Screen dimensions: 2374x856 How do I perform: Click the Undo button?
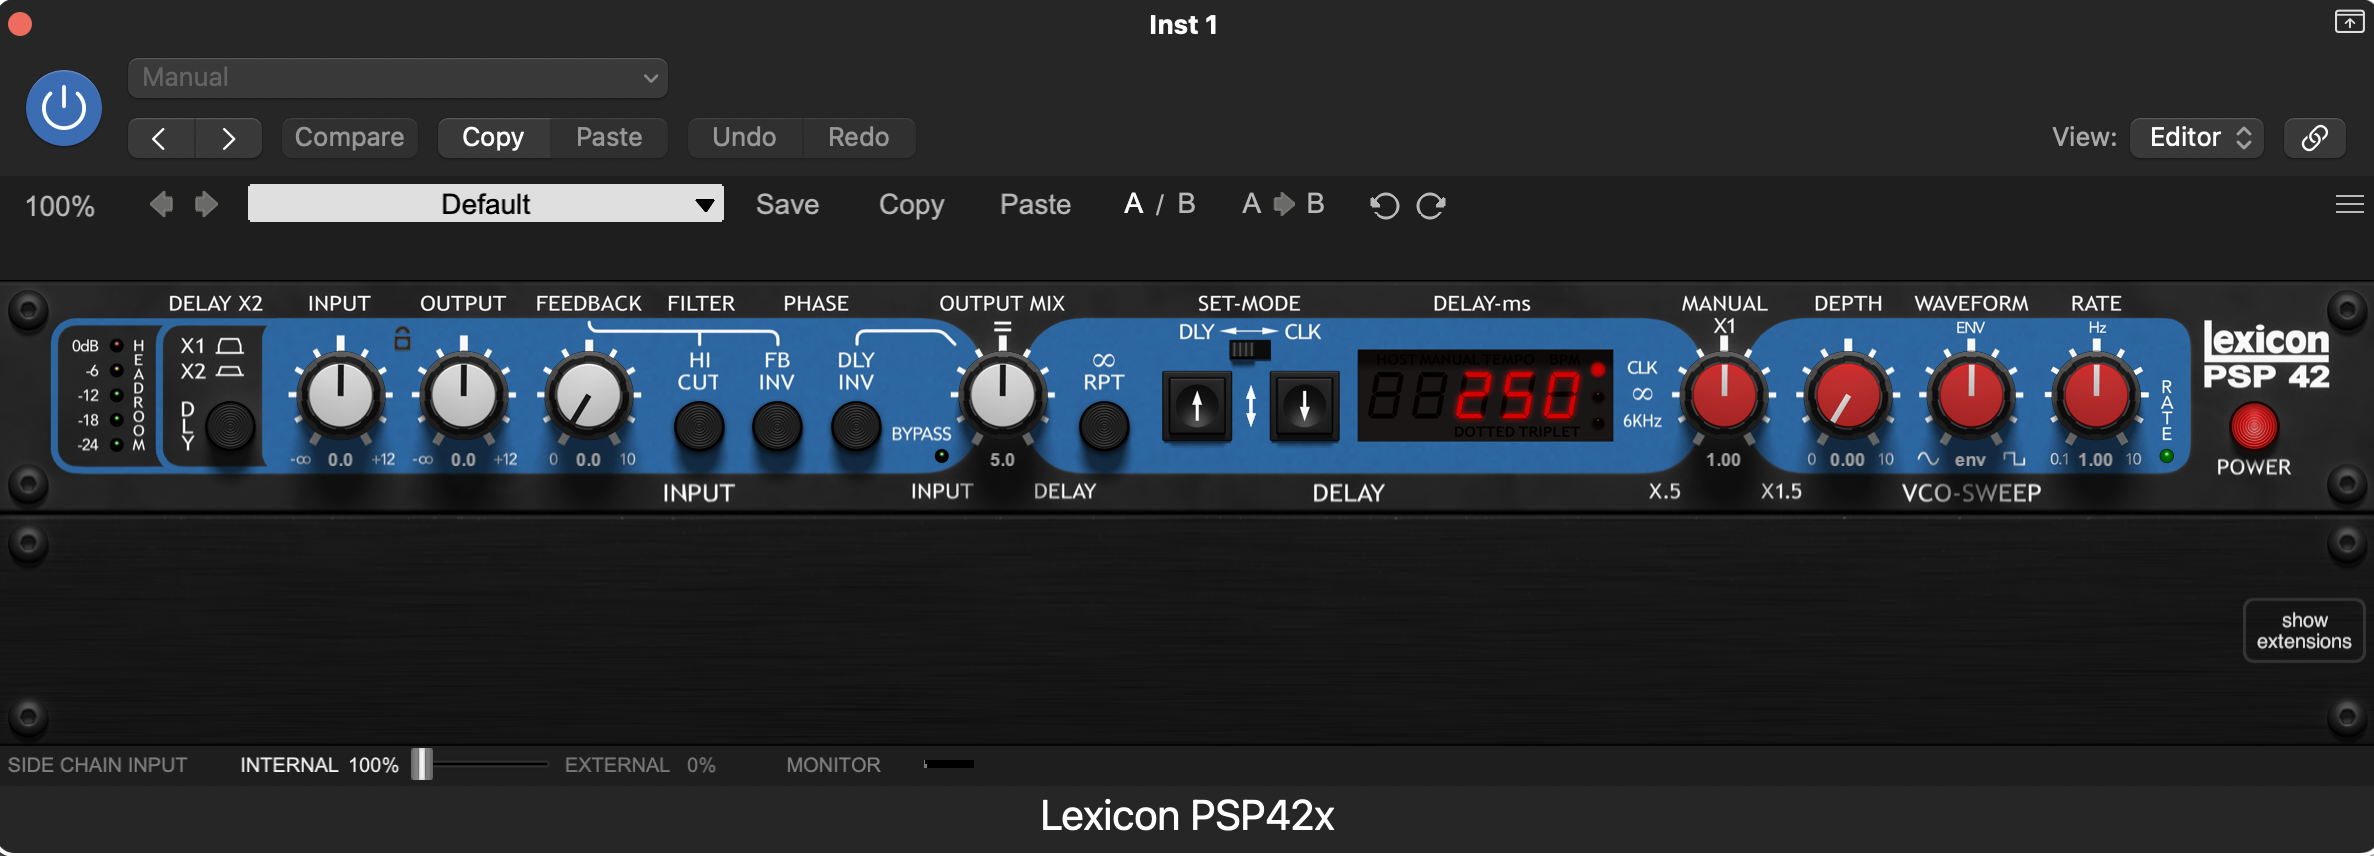744,138
